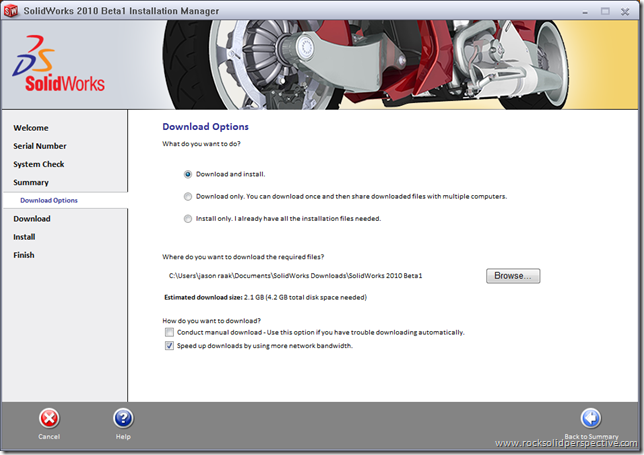Go to the Welcome step in sidebar
This screenshot has height=455, width=644.
tap(31, 128)
